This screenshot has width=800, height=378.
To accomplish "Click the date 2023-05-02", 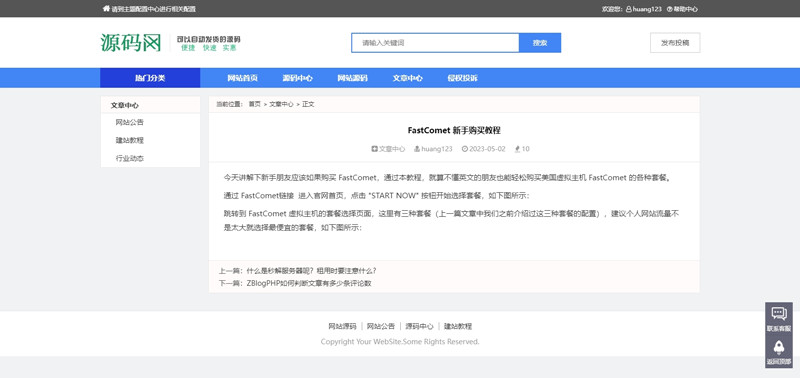I will [487, 149].
